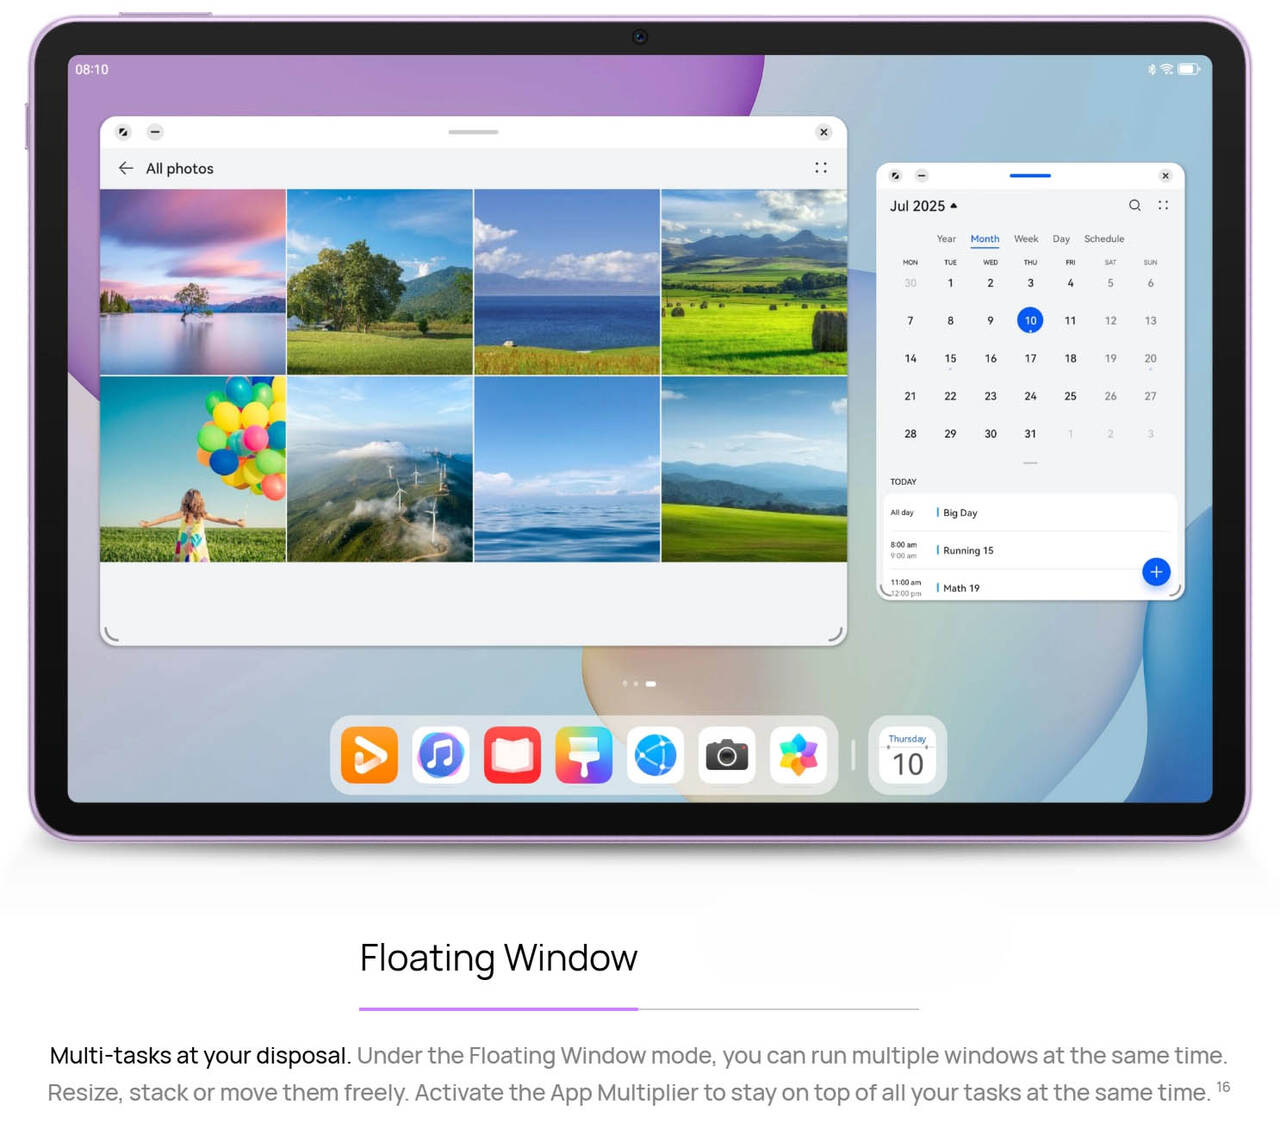Collapse the calendar grid drag handle
Image resolution: width=1280 pixels, height=1129 pixels.
[1030, 463]
